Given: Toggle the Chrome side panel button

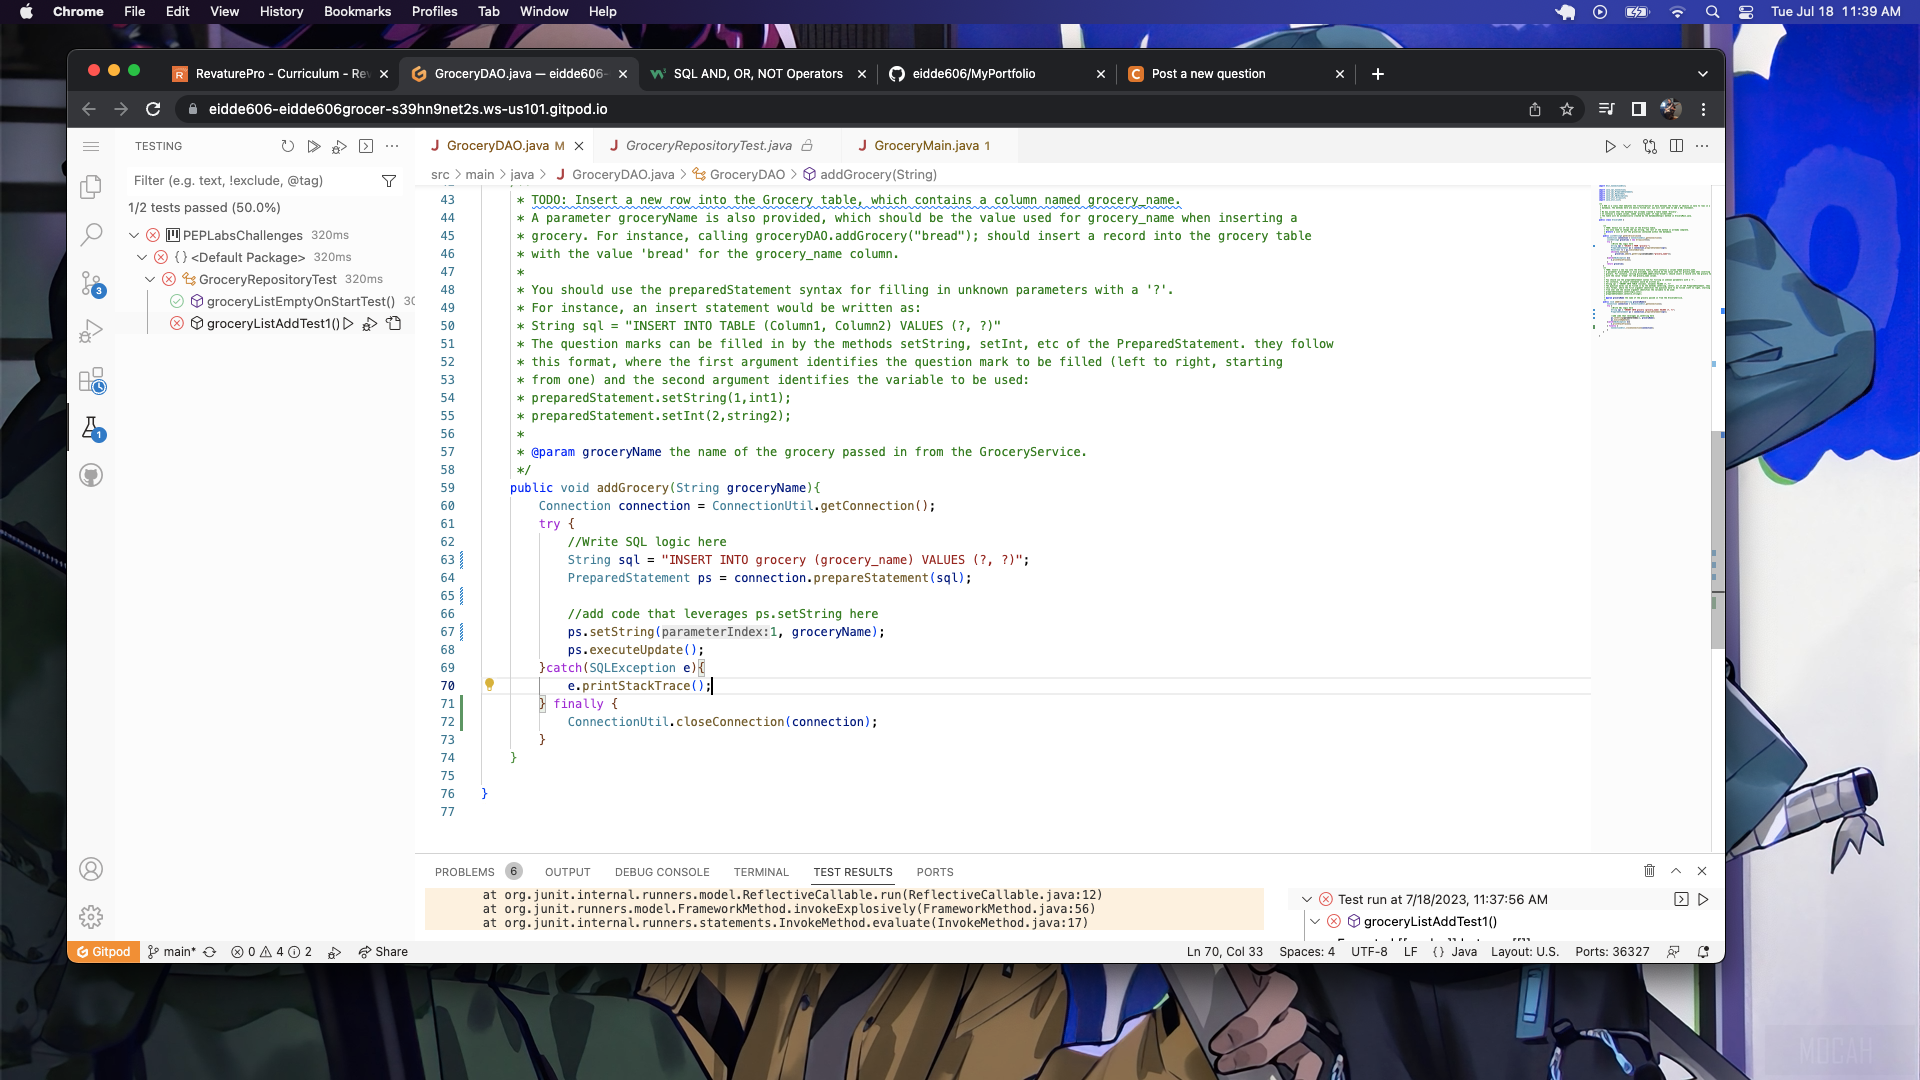Looking at the screenshot, I should click(1638, 109).
